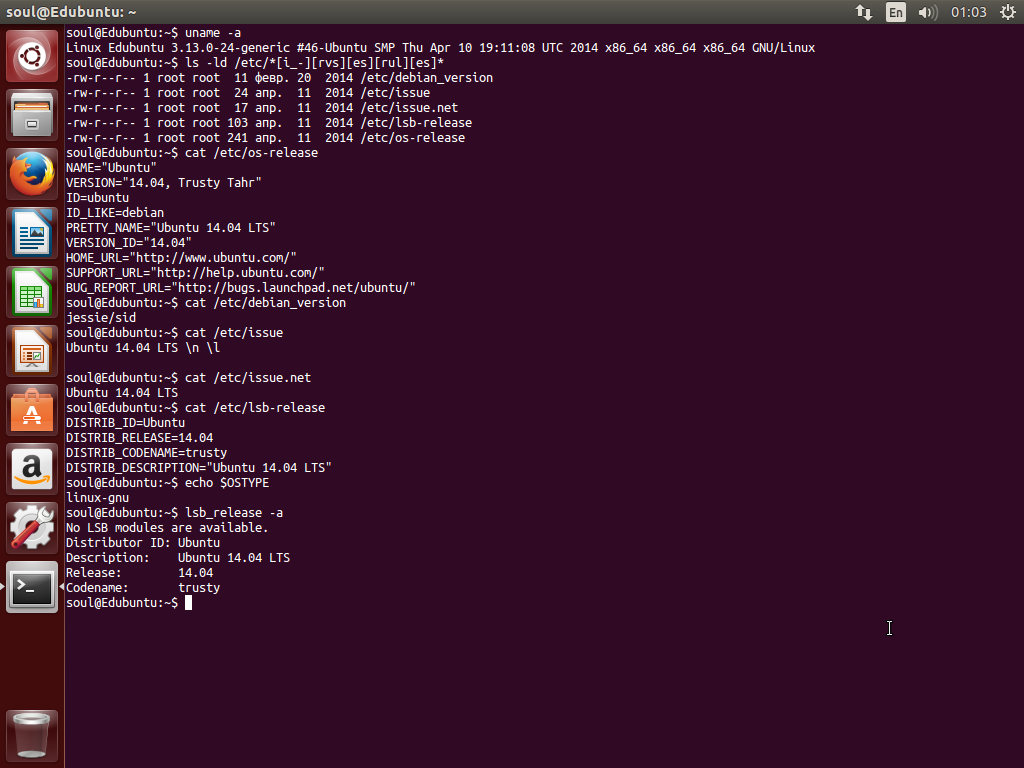The image size is (1024, 768).
Task: Open the sound volume indicator
Action: coord(927,12)
